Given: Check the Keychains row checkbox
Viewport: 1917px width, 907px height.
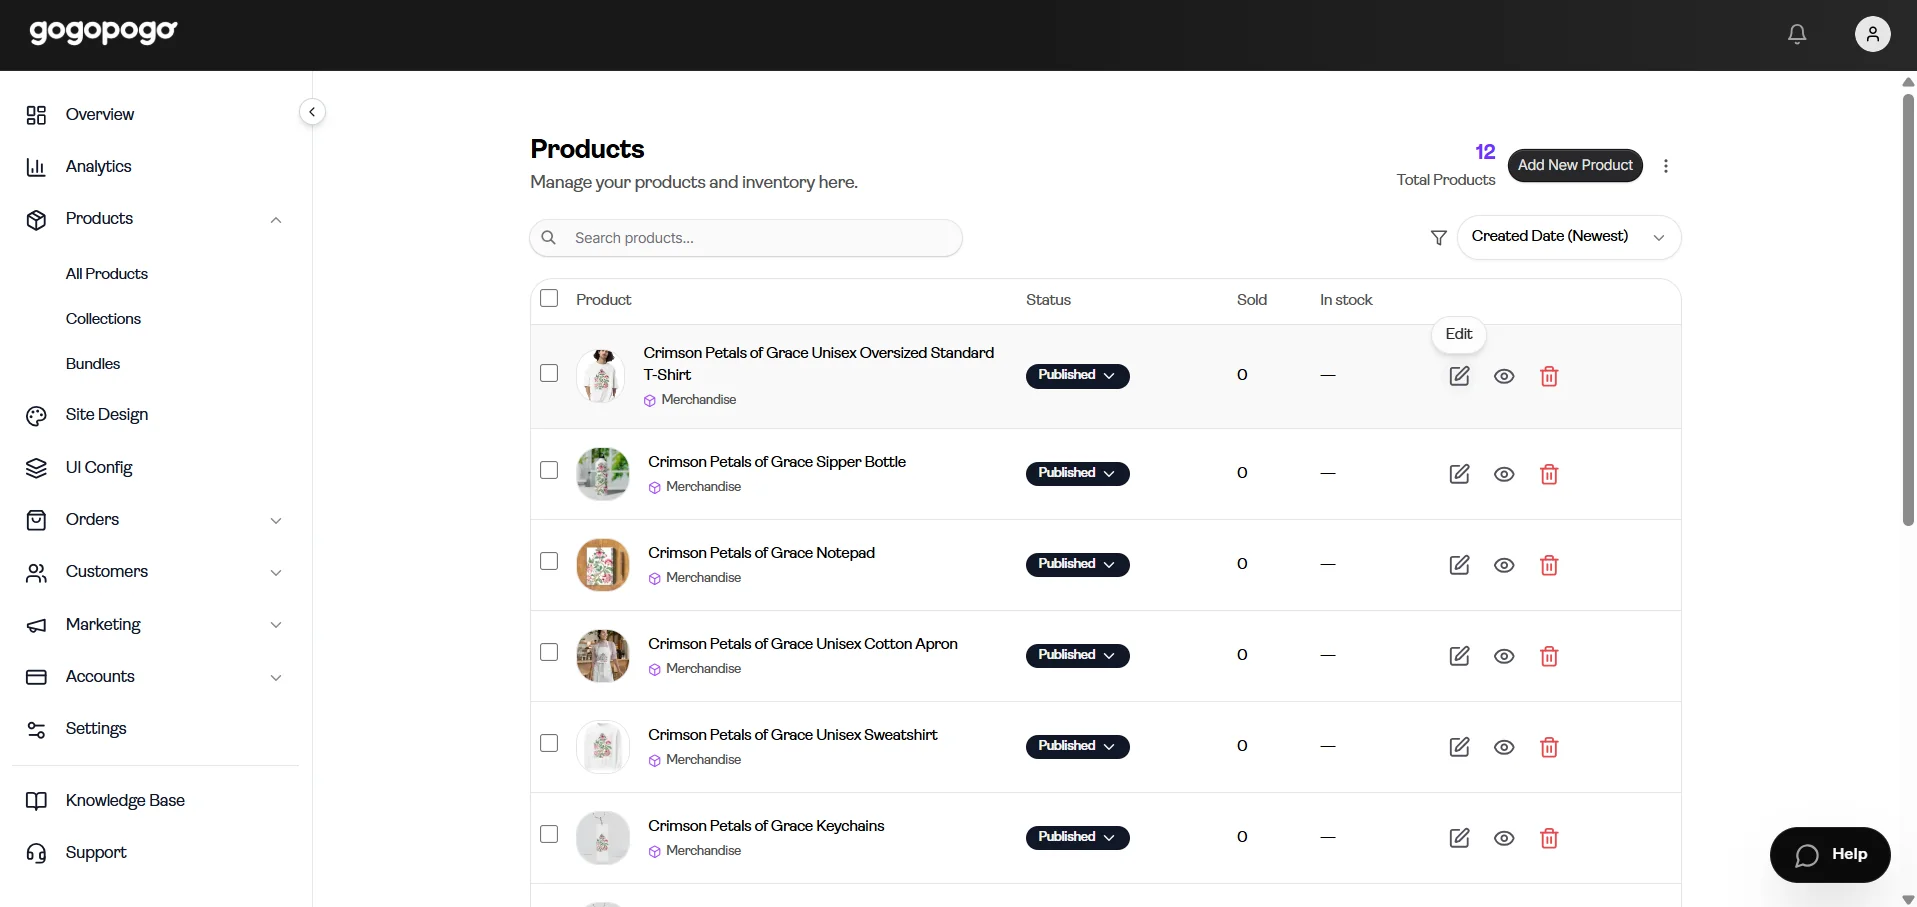Looking at the screenshot, I should pyautogui.click(x=549, y=834).
